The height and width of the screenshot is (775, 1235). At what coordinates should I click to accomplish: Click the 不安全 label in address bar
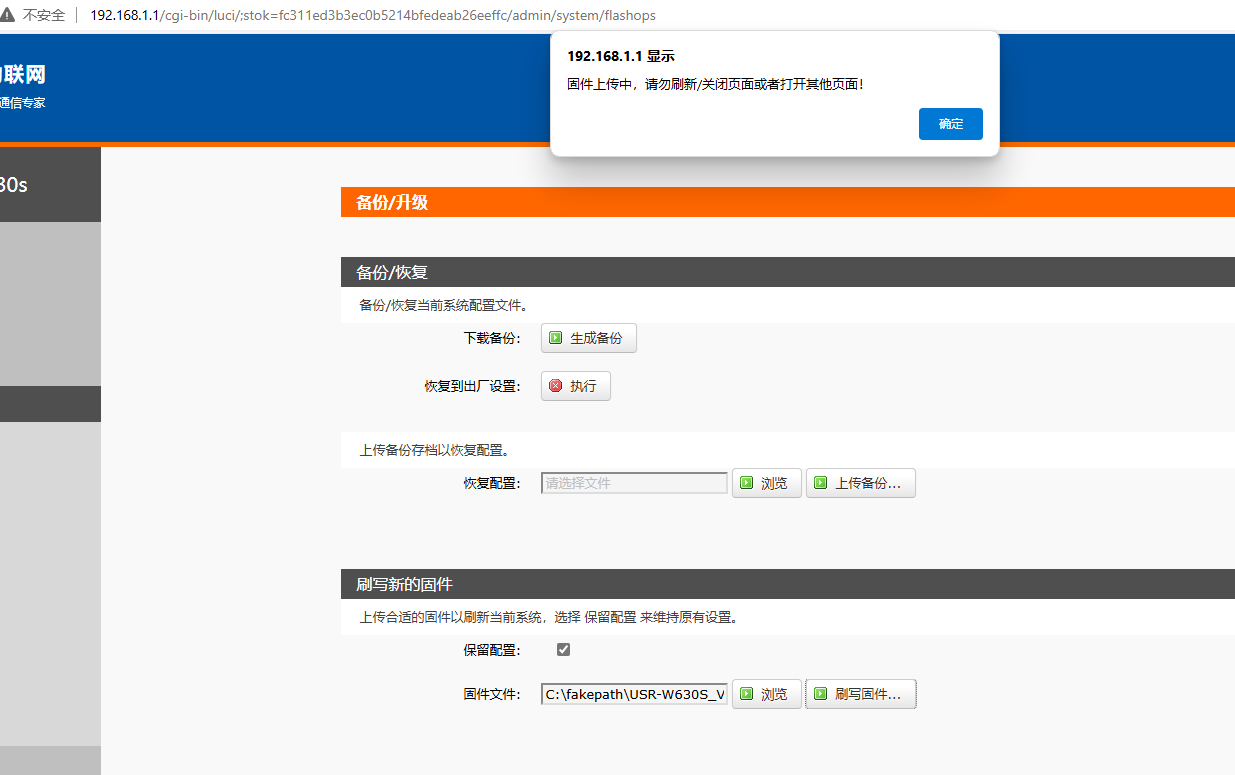(44, 16)
